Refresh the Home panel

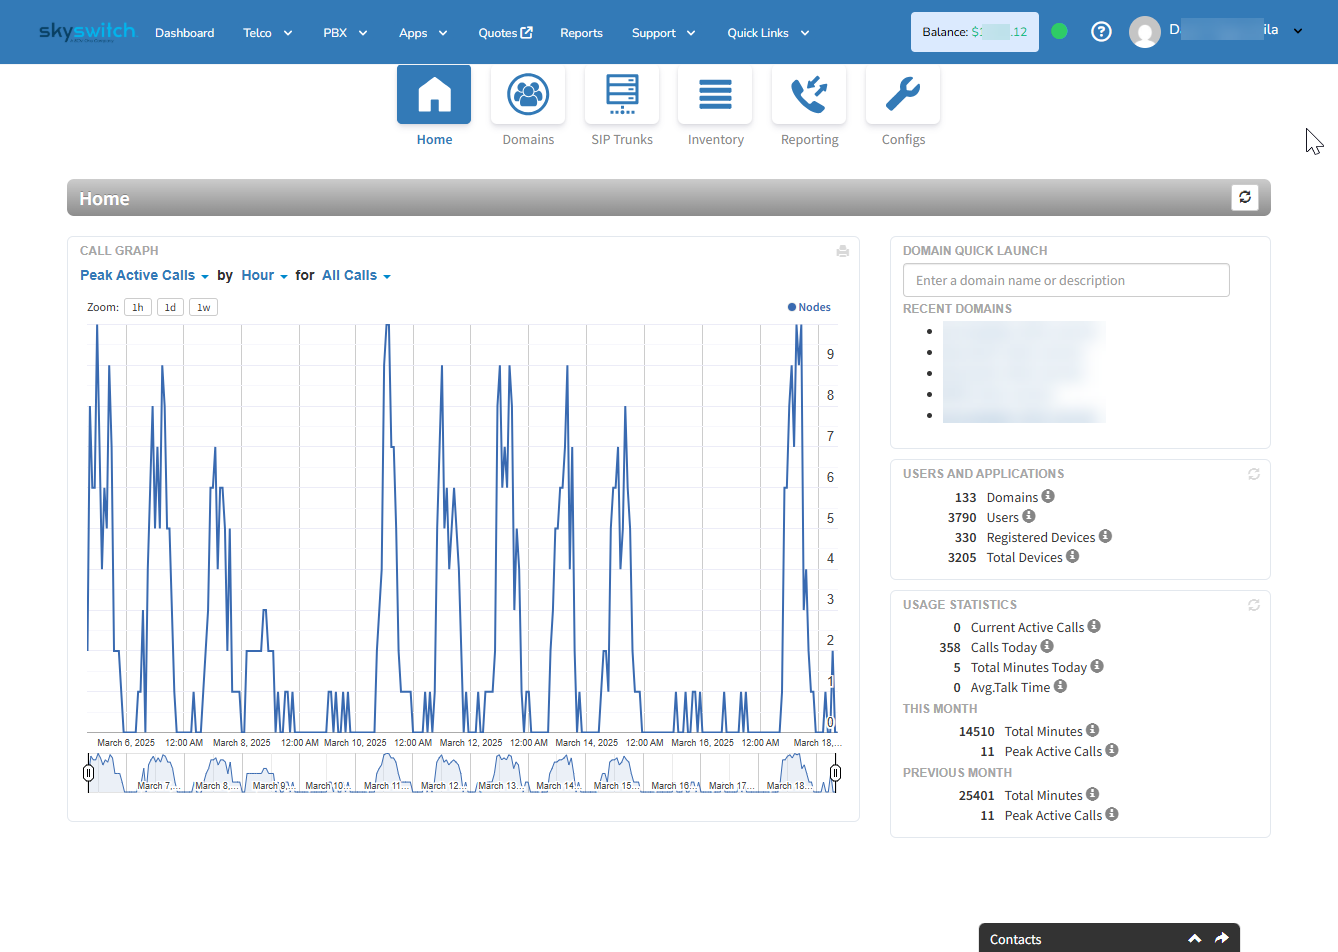1244,197
